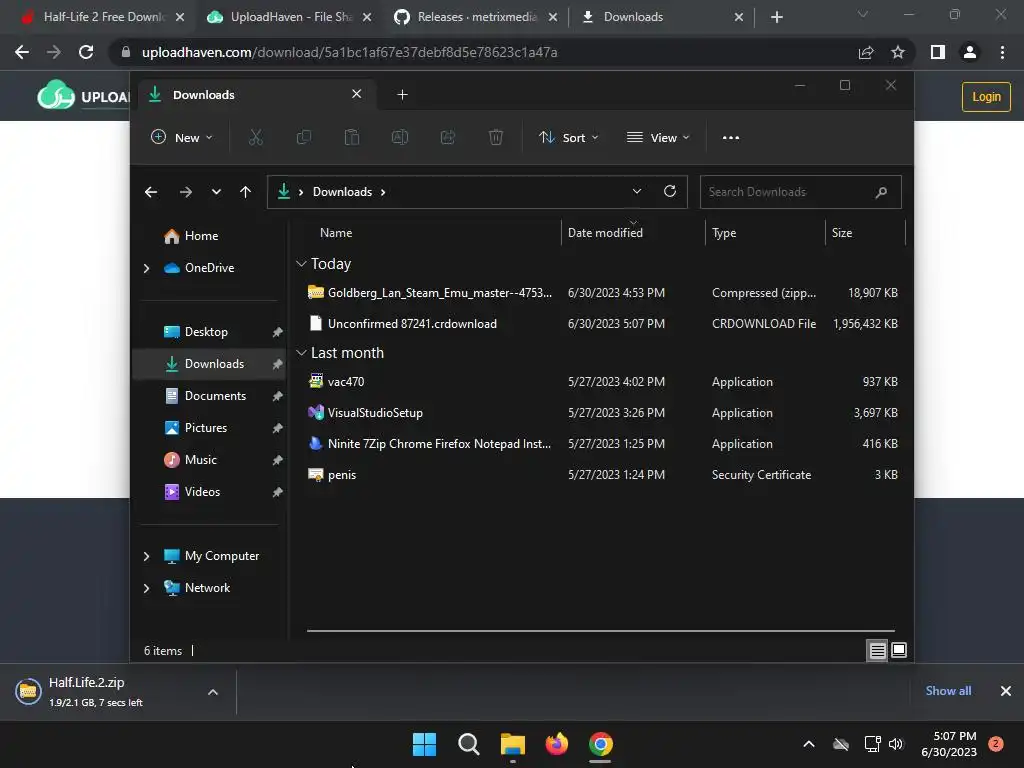Image resolution: width=1024 pixels, height=768 pixels.
Task: Open the View dropdown menu
Action: click(x=658, y=138)
